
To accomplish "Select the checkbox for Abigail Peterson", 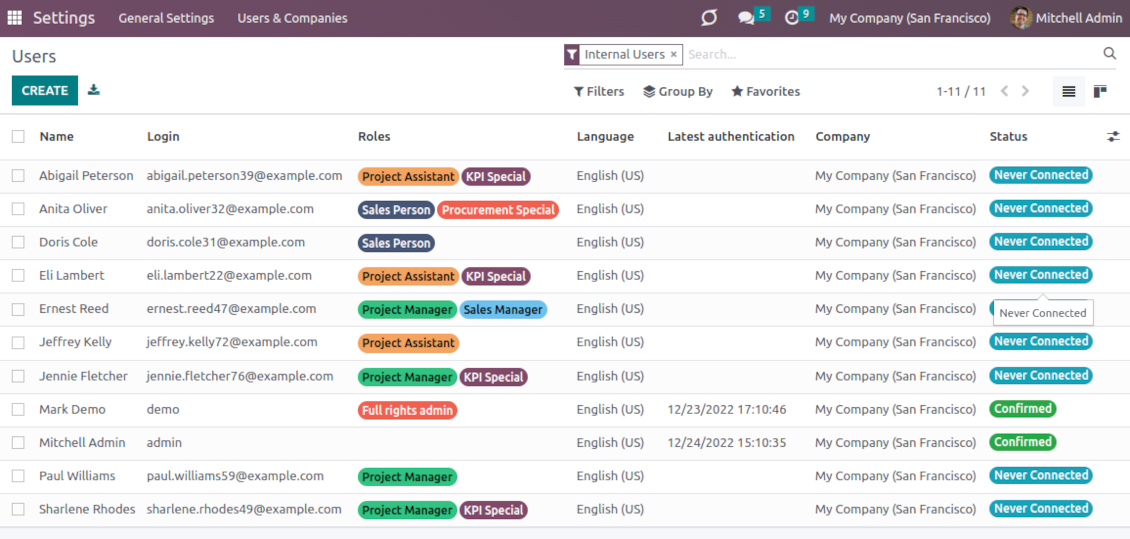I will [x=18, y=176].
